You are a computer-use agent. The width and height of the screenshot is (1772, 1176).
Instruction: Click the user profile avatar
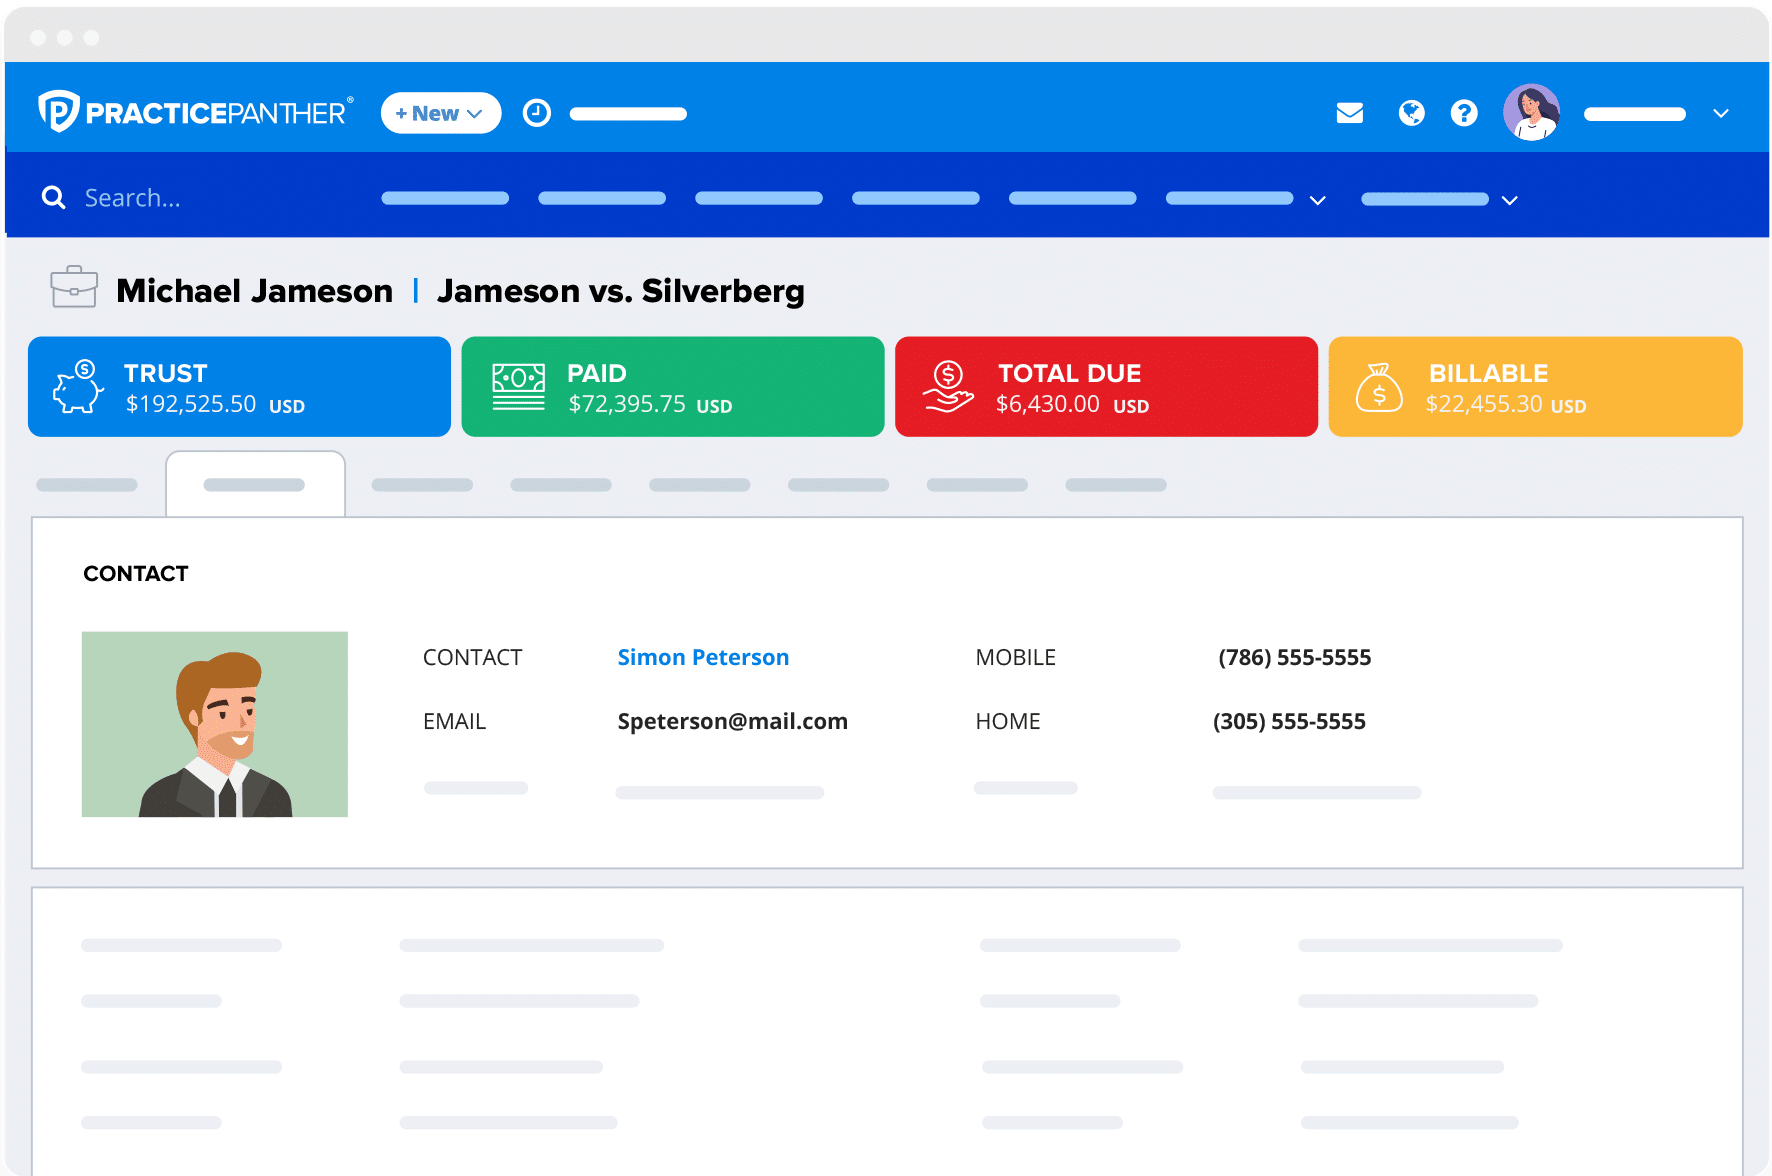(1531, 113)
